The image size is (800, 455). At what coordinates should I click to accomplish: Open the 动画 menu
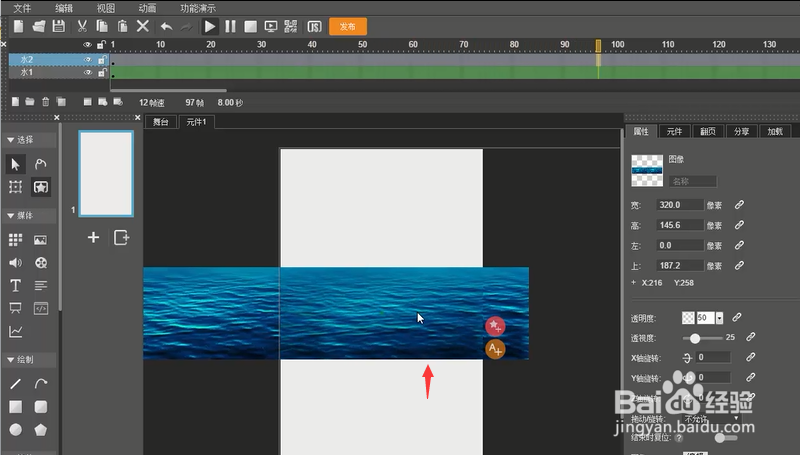click(147, 8)
